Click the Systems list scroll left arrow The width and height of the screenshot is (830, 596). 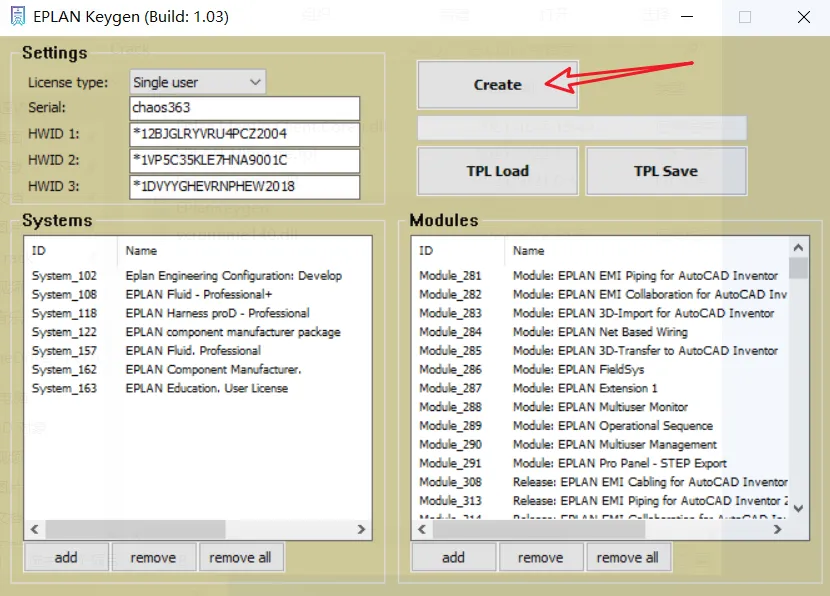point(35,529)
